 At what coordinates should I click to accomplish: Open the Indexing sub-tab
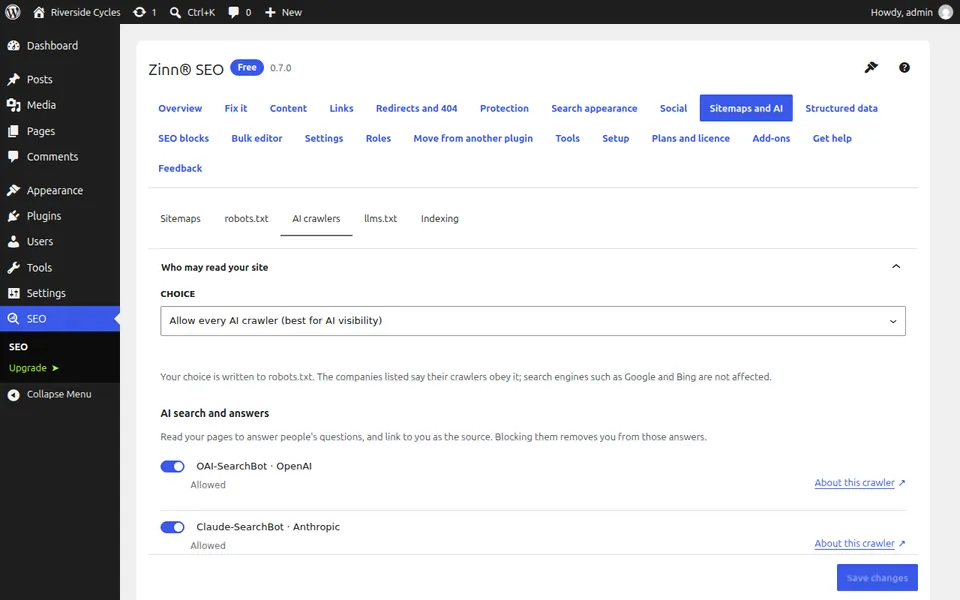tap(440, 219)
